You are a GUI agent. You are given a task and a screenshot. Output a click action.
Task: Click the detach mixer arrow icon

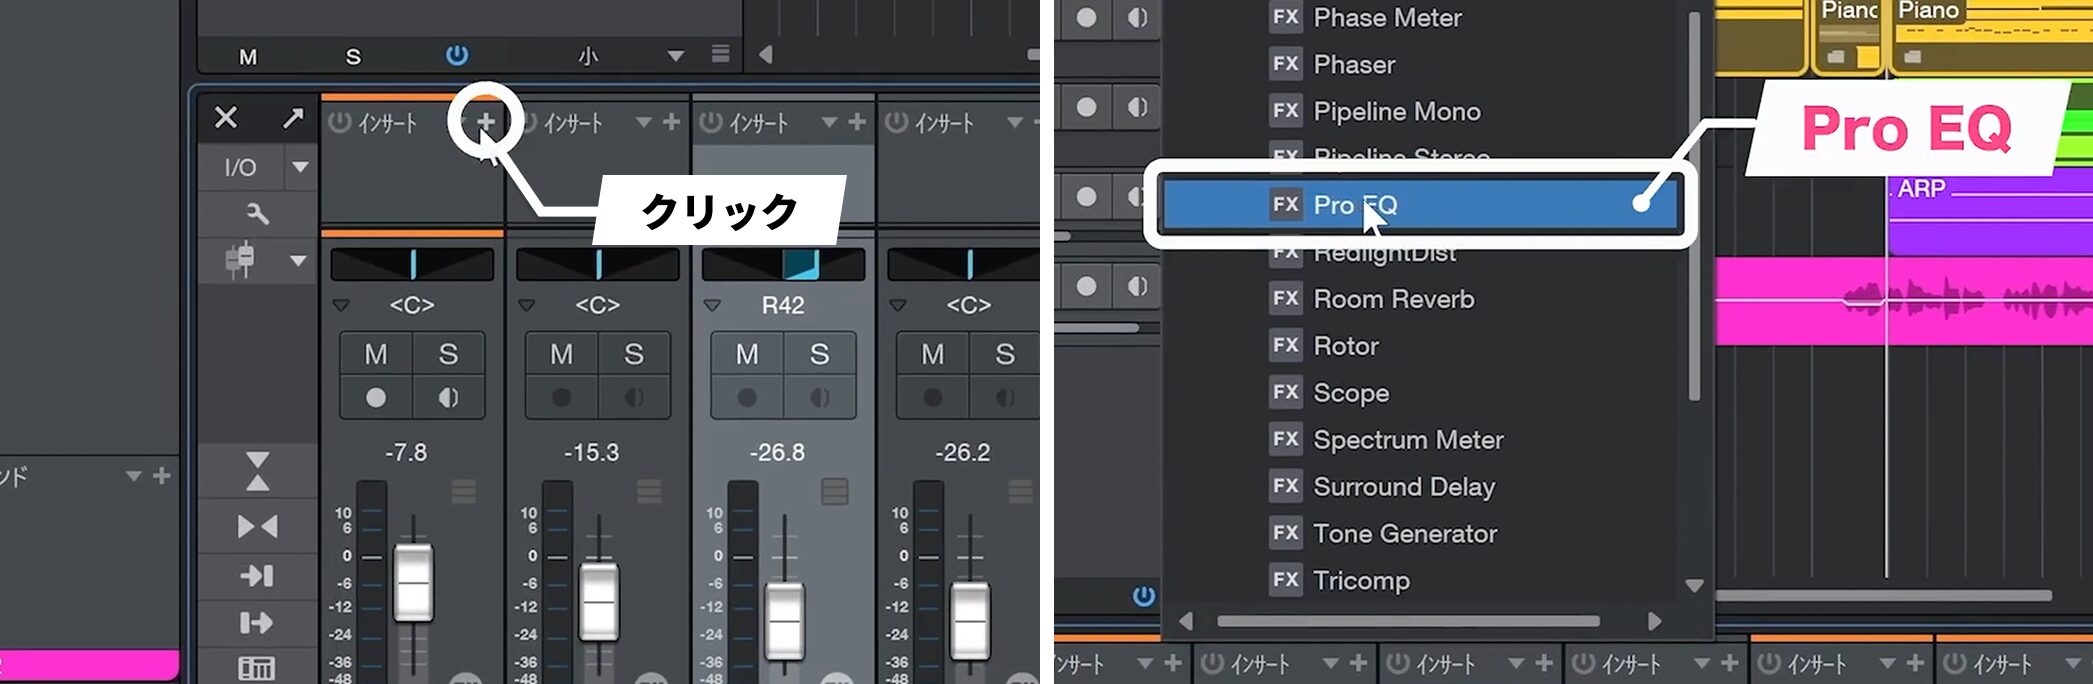pyautogui.click(x=292, y=119)
